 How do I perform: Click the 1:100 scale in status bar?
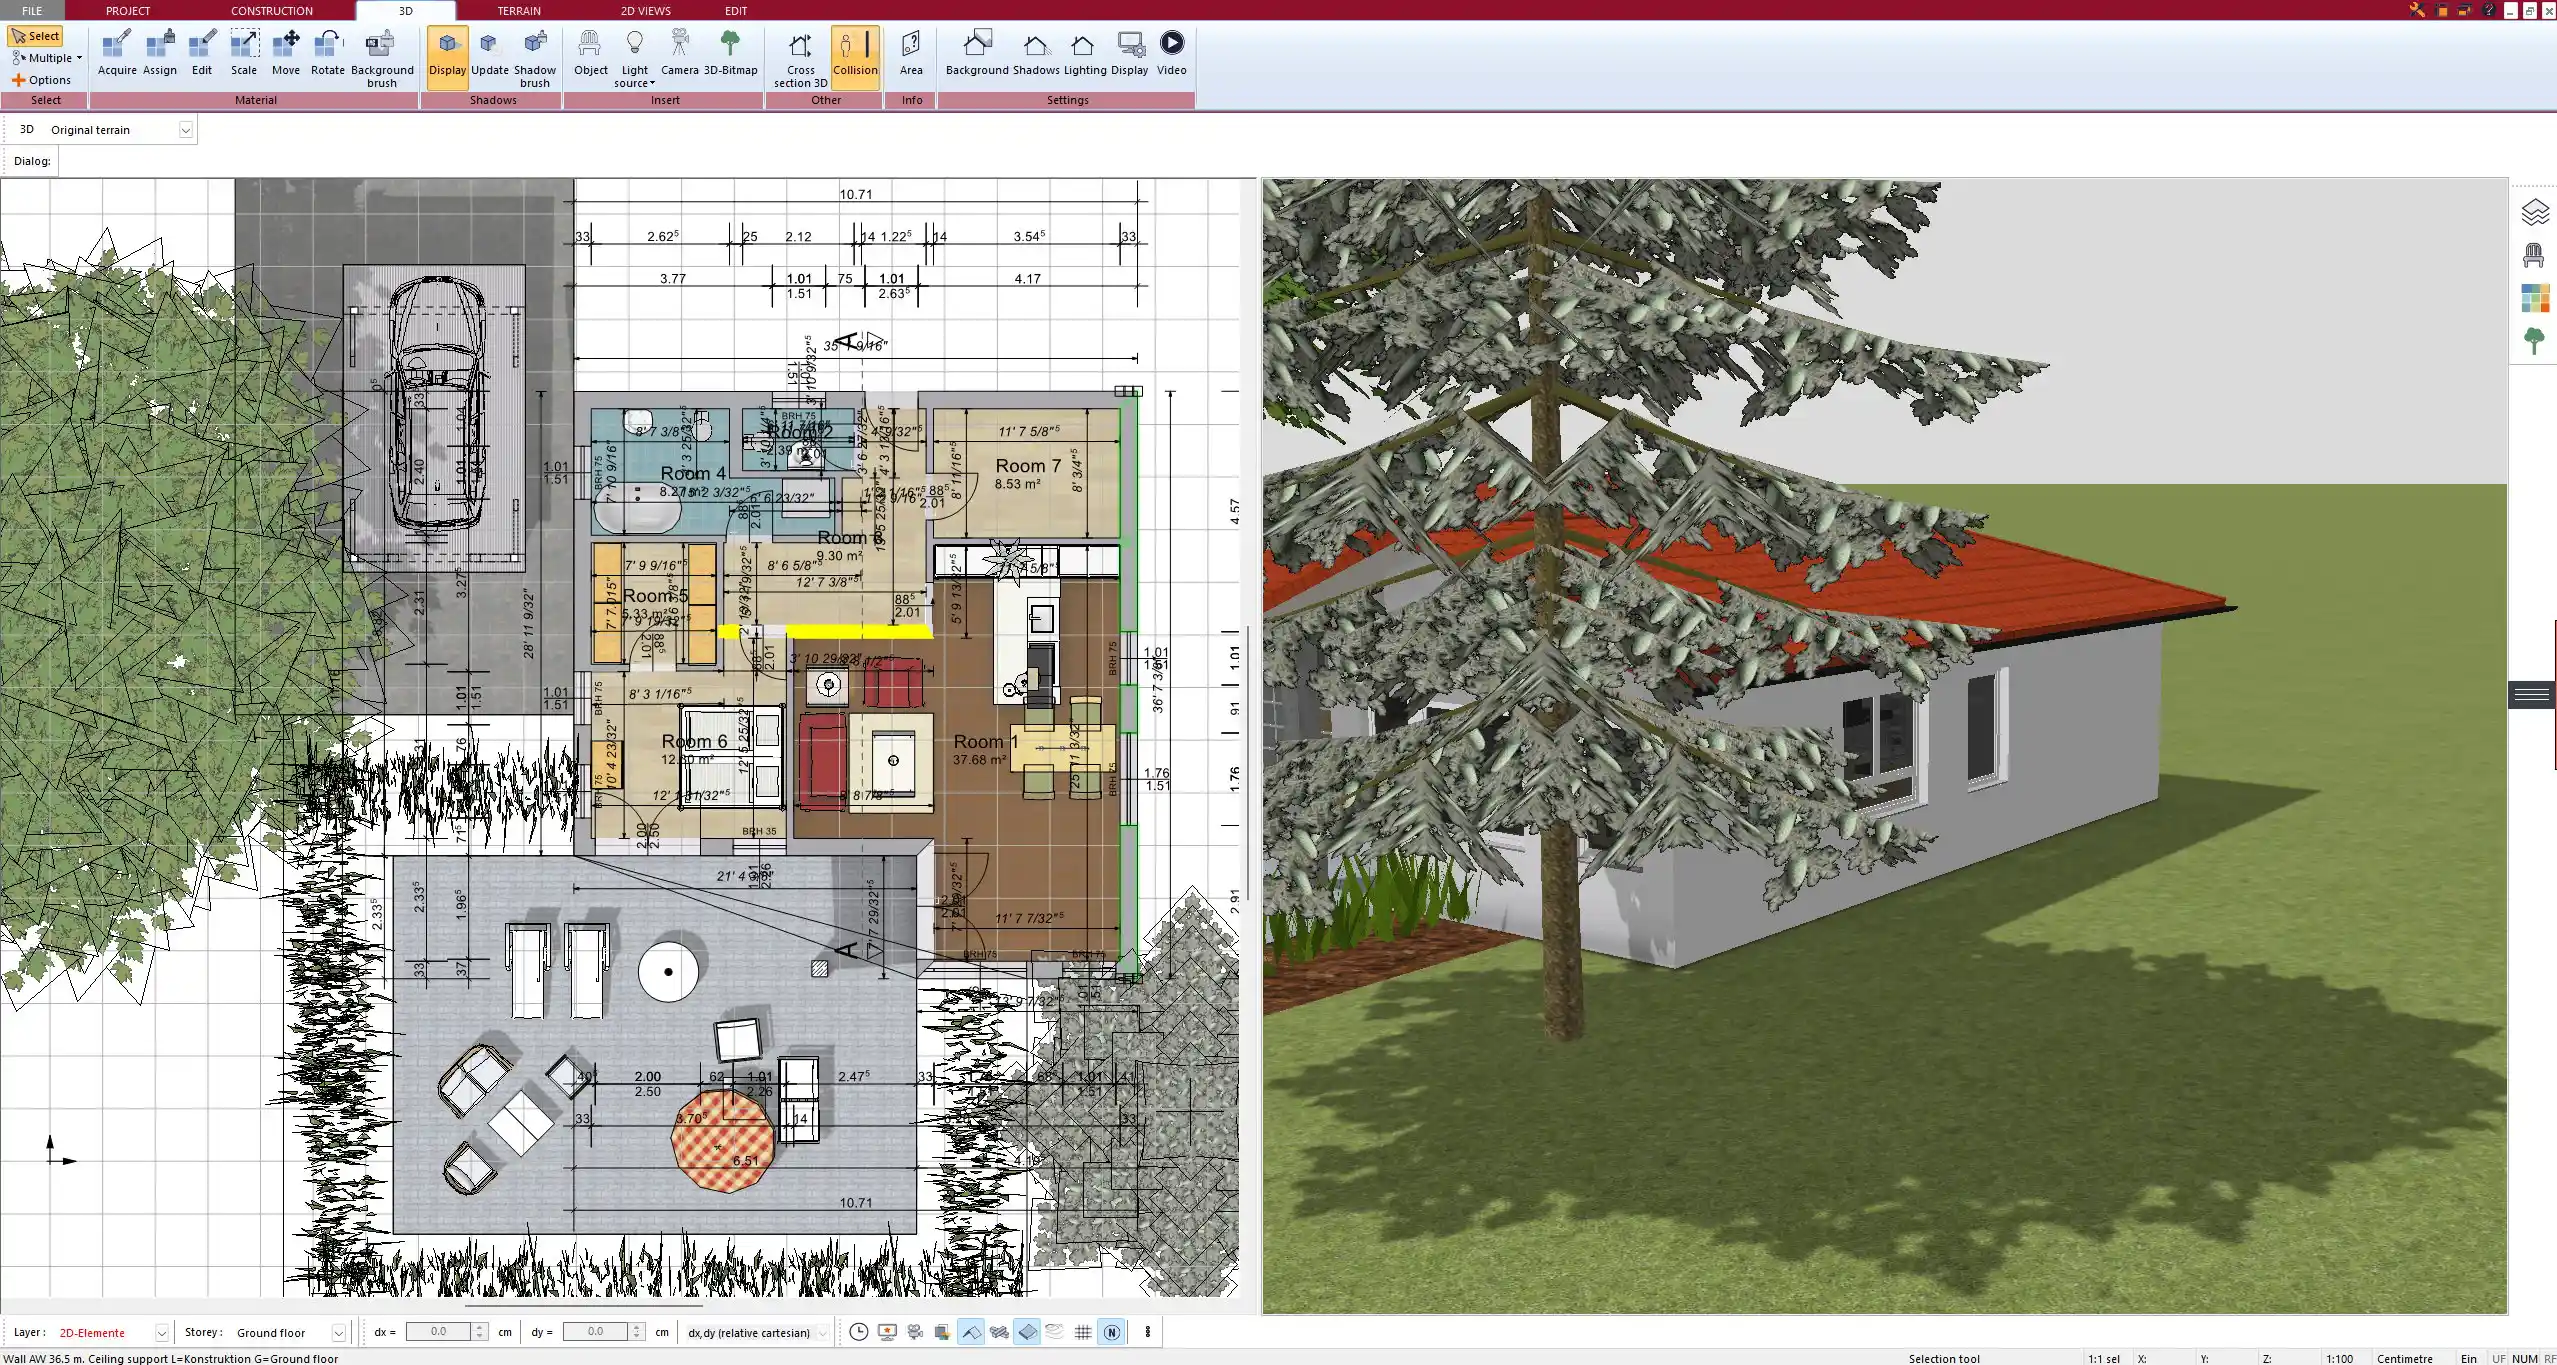(2339, 1358)
